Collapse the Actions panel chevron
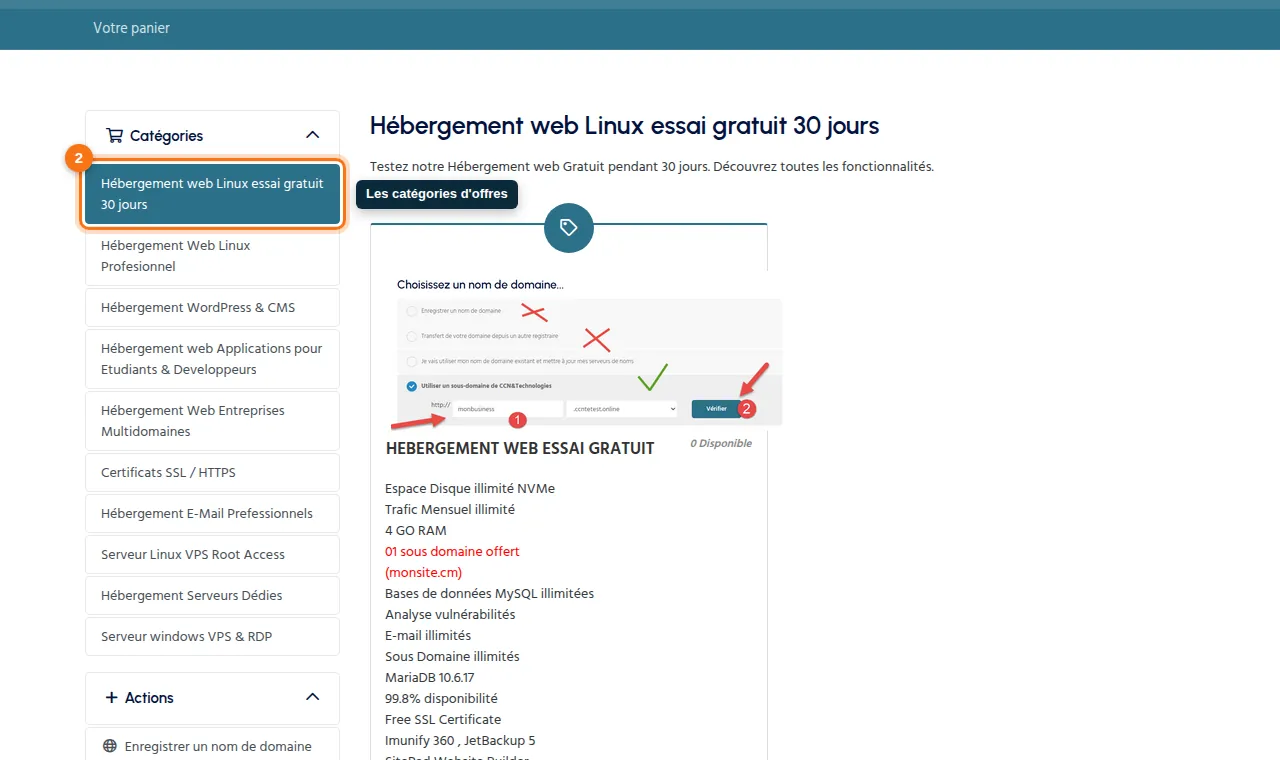The image size is (1280, 760). pyautogui.click(x=312, y=697)
